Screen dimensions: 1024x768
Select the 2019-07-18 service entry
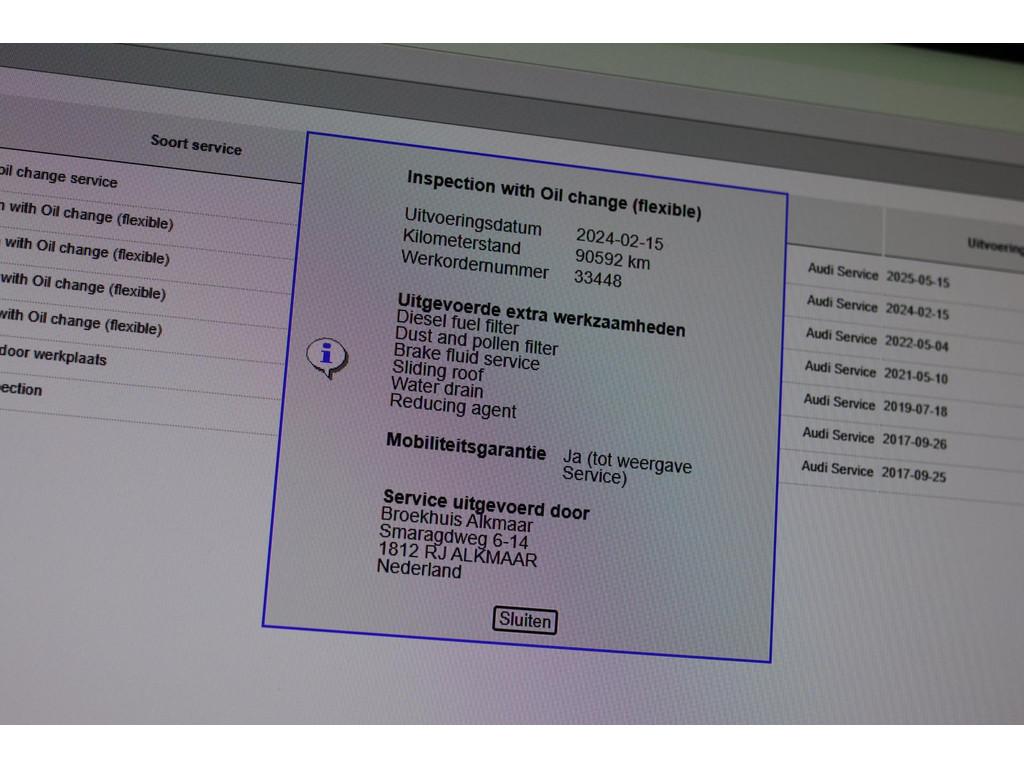914,408
